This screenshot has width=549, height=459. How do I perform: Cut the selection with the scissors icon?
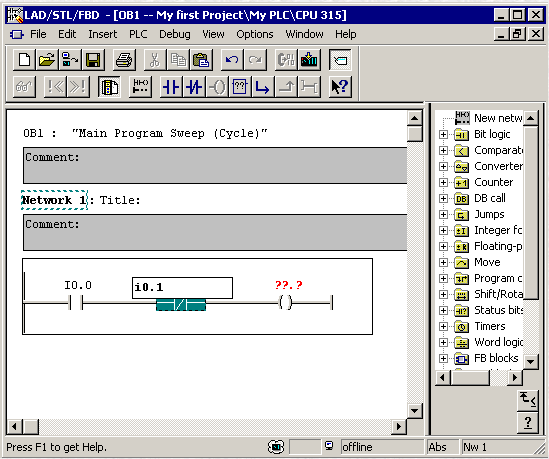point(155,60)
